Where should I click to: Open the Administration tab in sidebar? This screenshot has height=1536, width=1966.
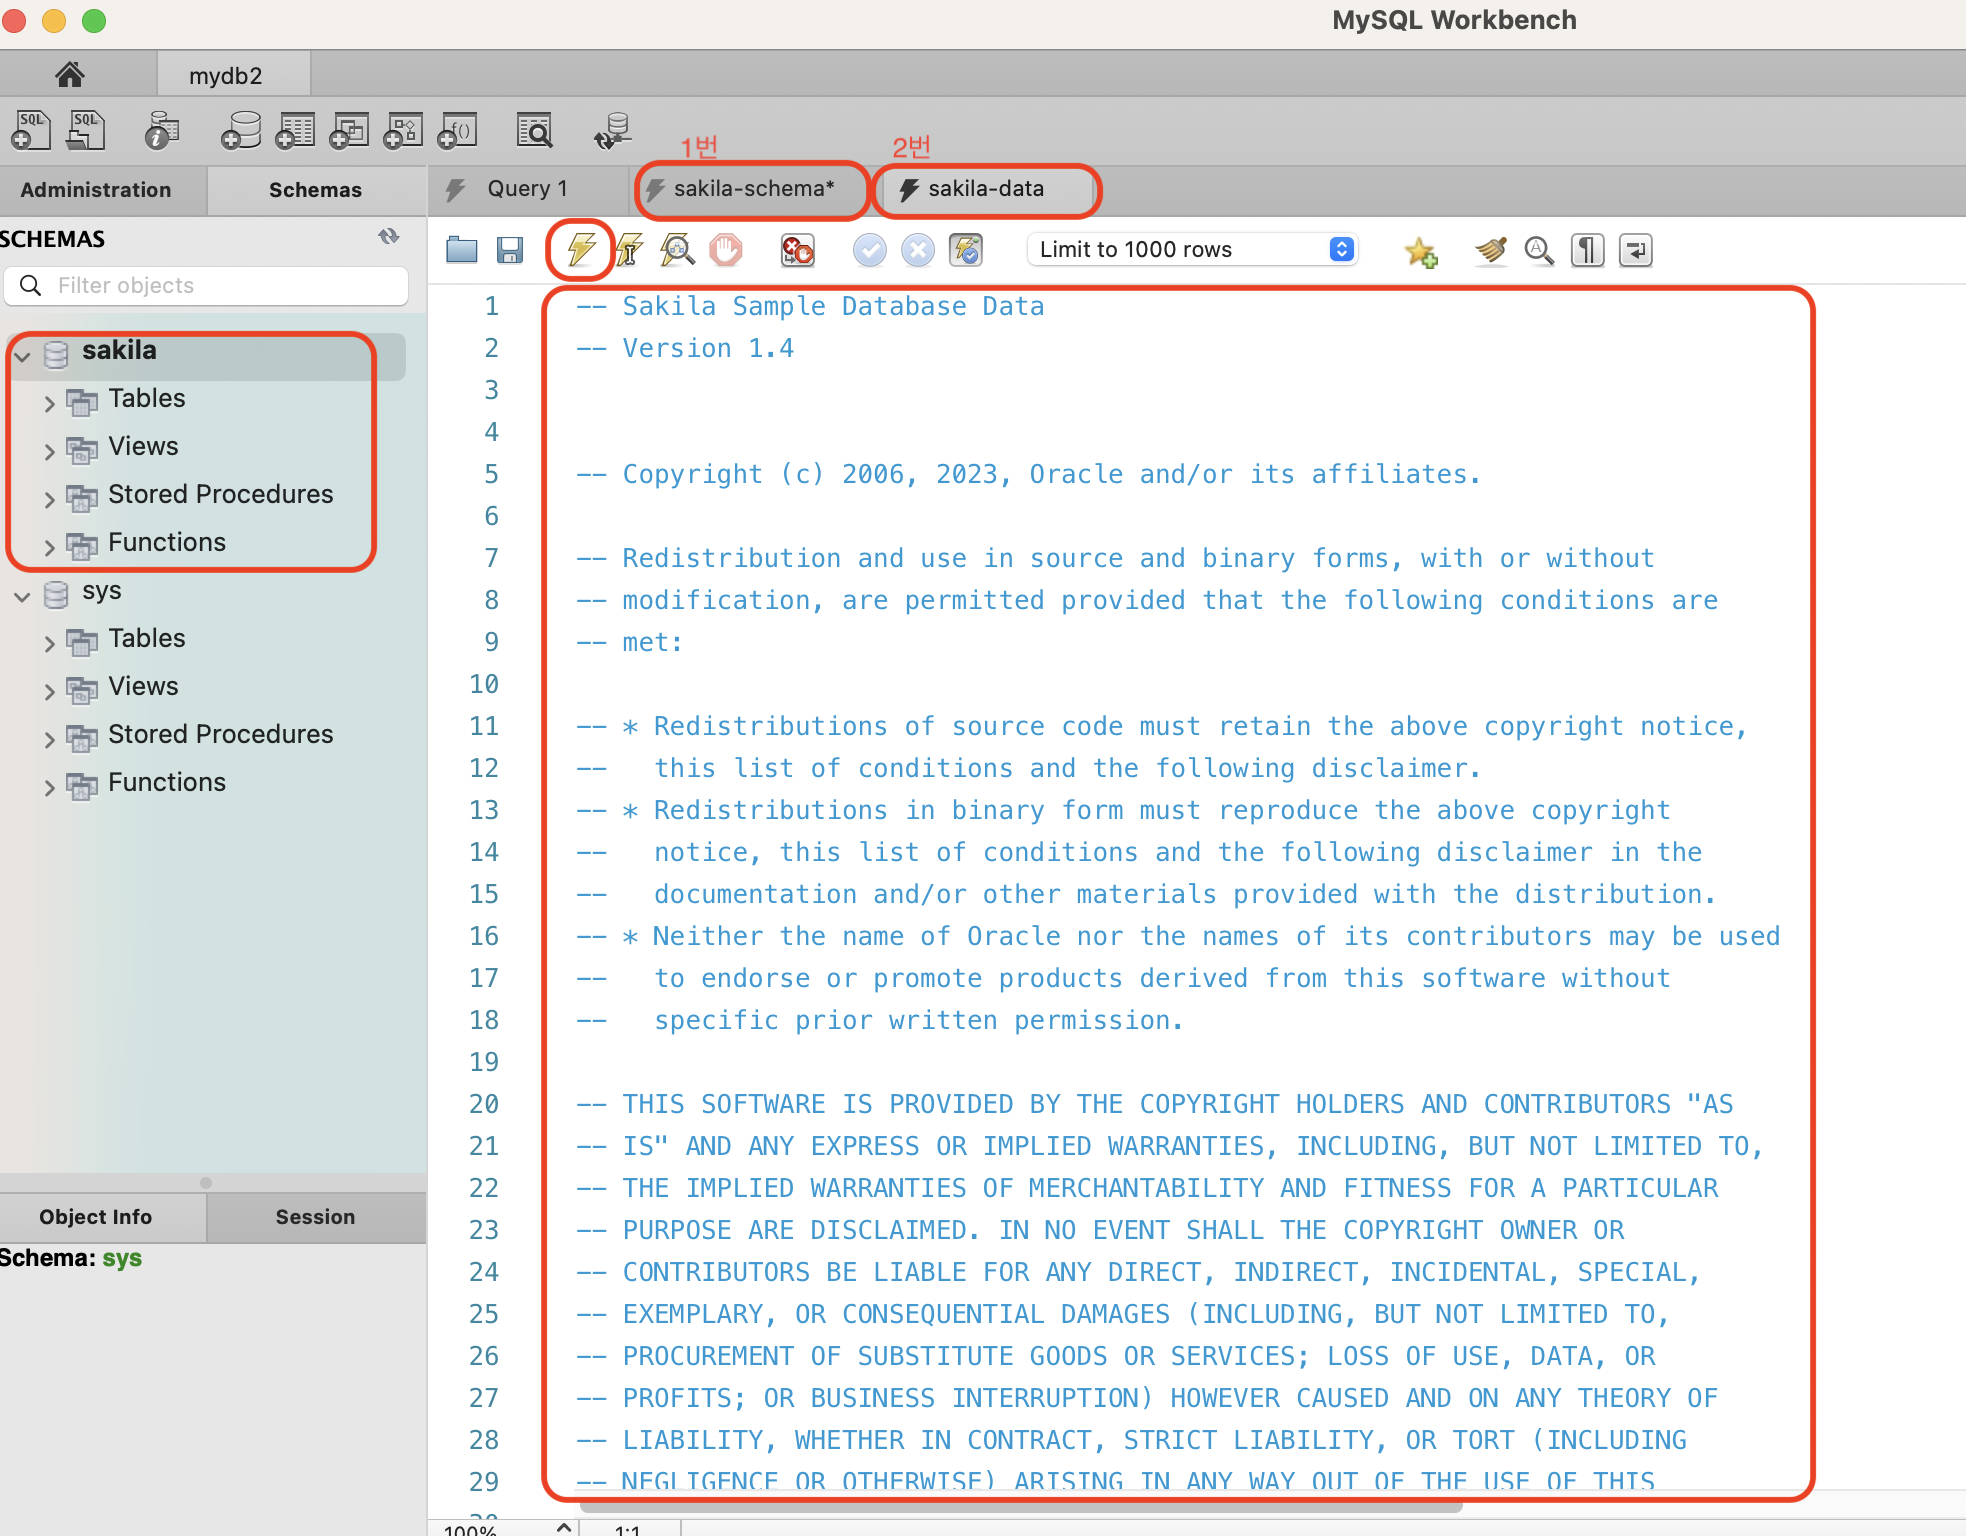point(96,190)
